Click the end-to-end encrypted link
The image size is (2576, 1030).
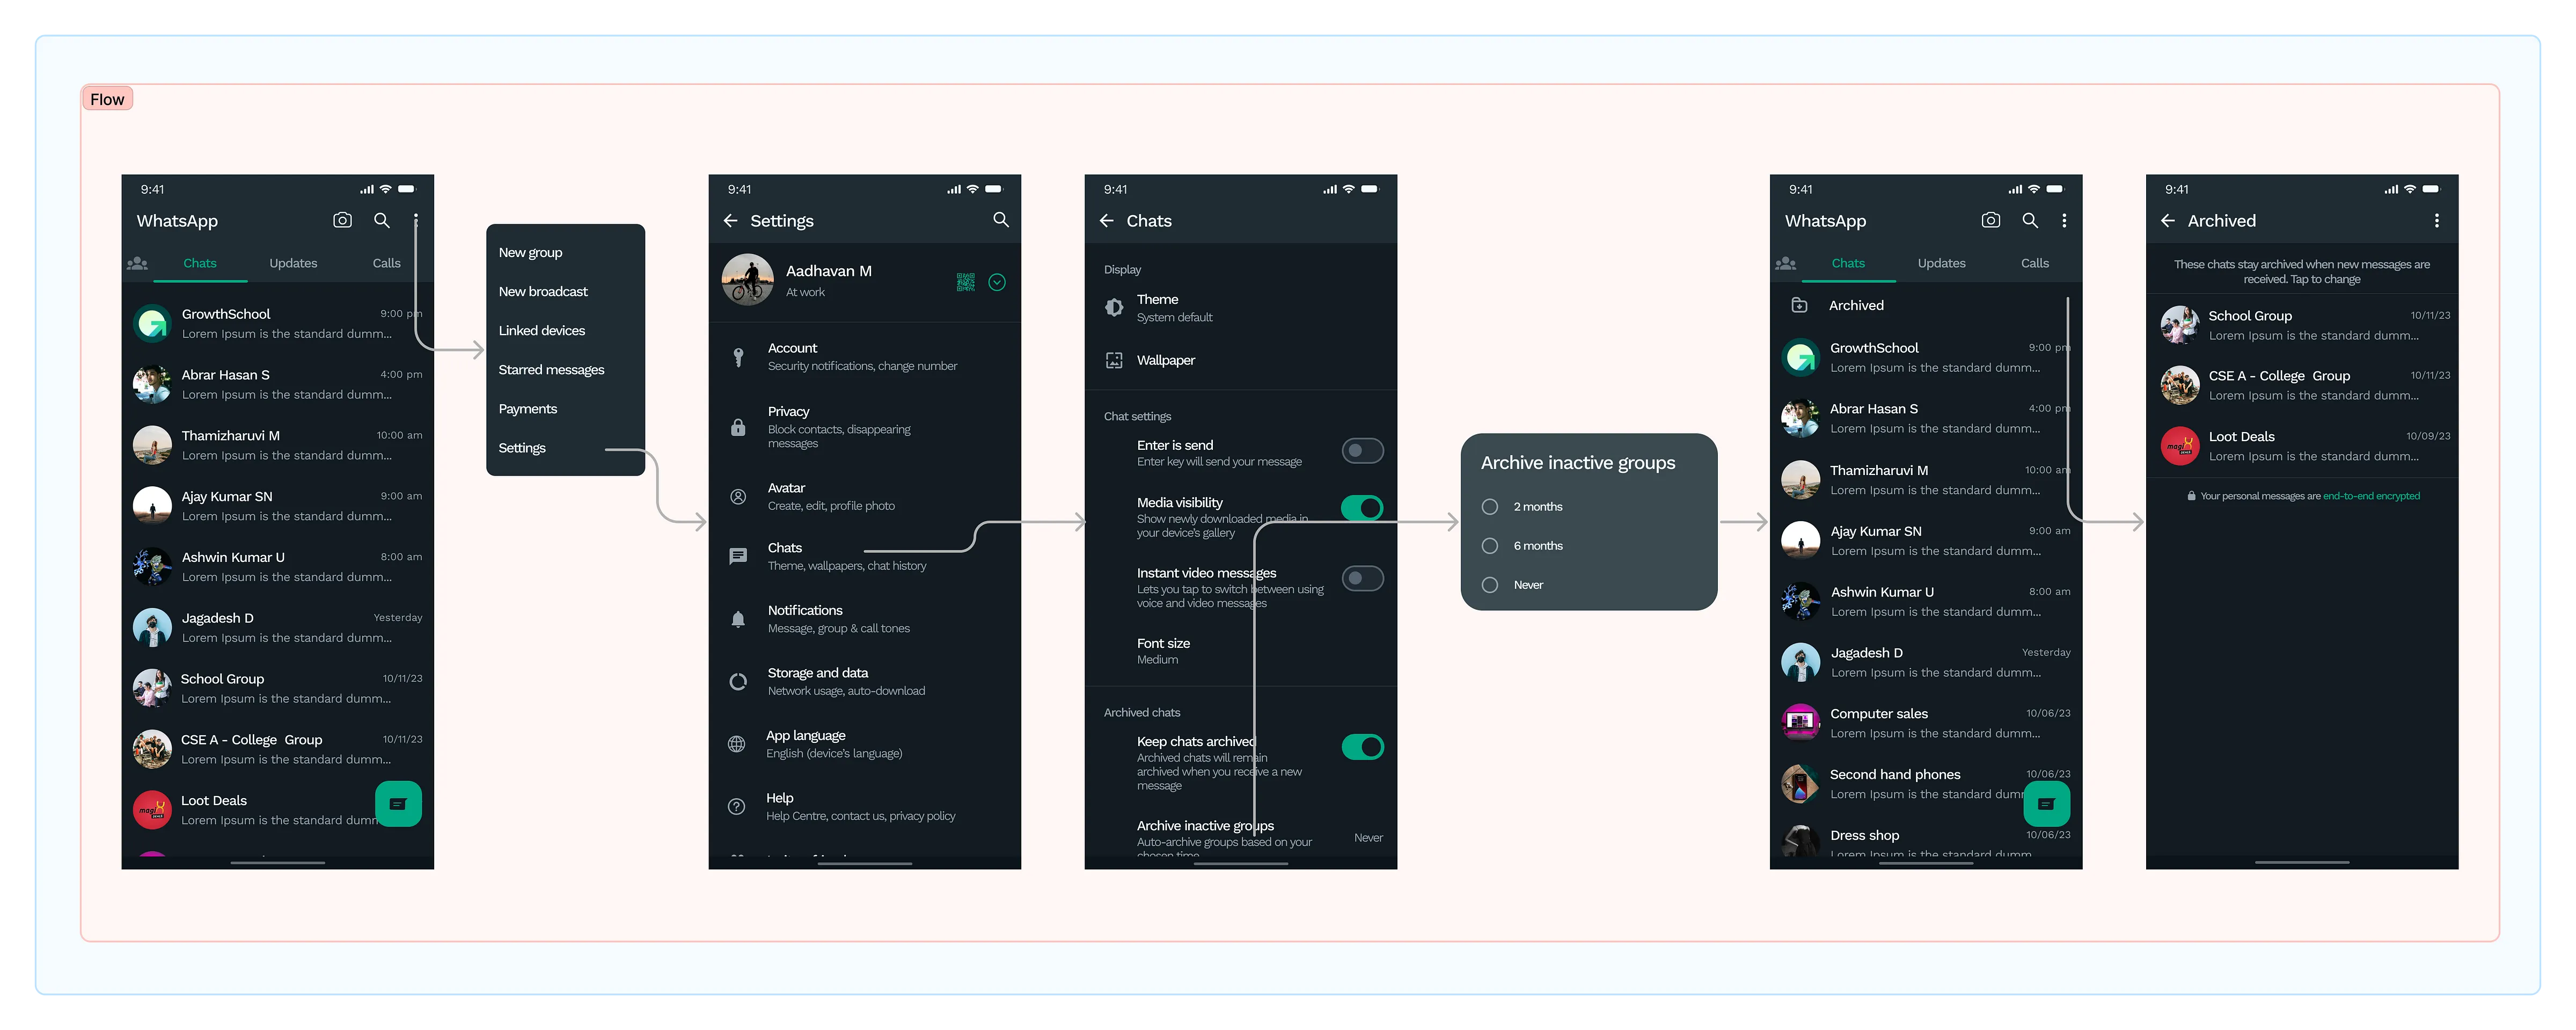click(2371, 496)
